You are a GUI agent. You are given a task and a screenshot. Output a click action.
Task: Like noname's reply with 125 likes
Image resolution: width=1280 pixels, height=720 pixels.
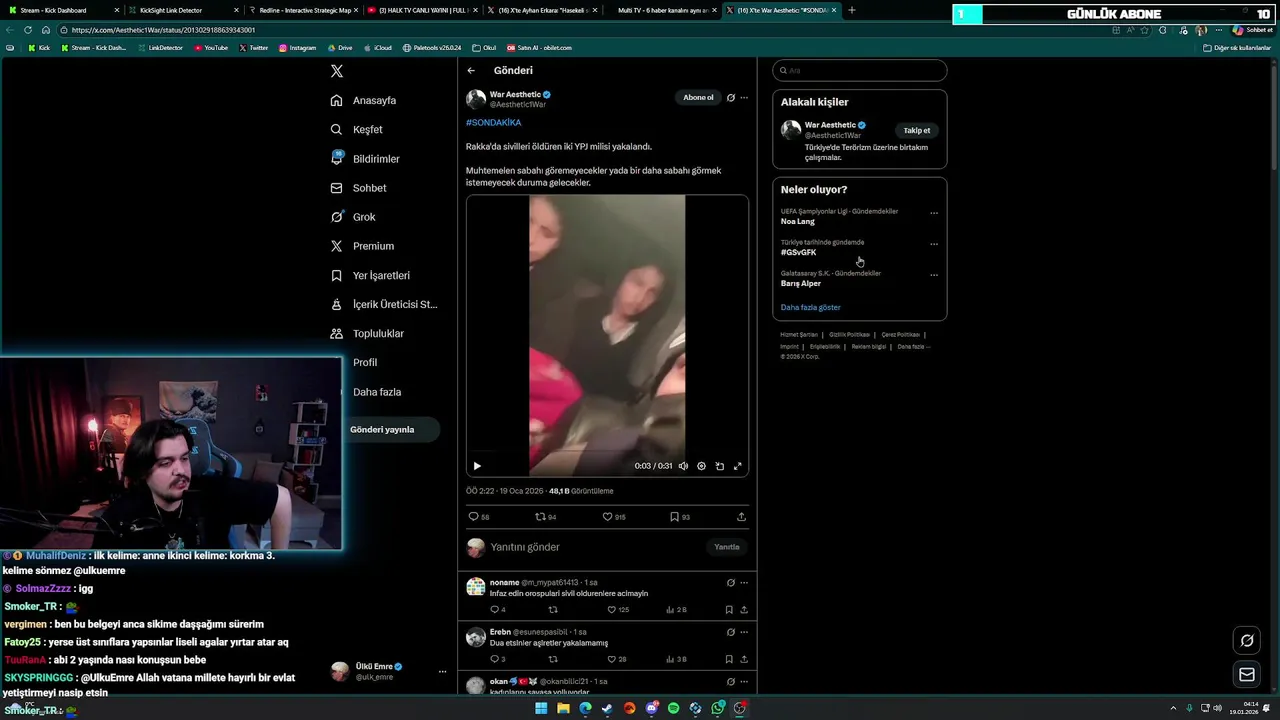[619, 610]
